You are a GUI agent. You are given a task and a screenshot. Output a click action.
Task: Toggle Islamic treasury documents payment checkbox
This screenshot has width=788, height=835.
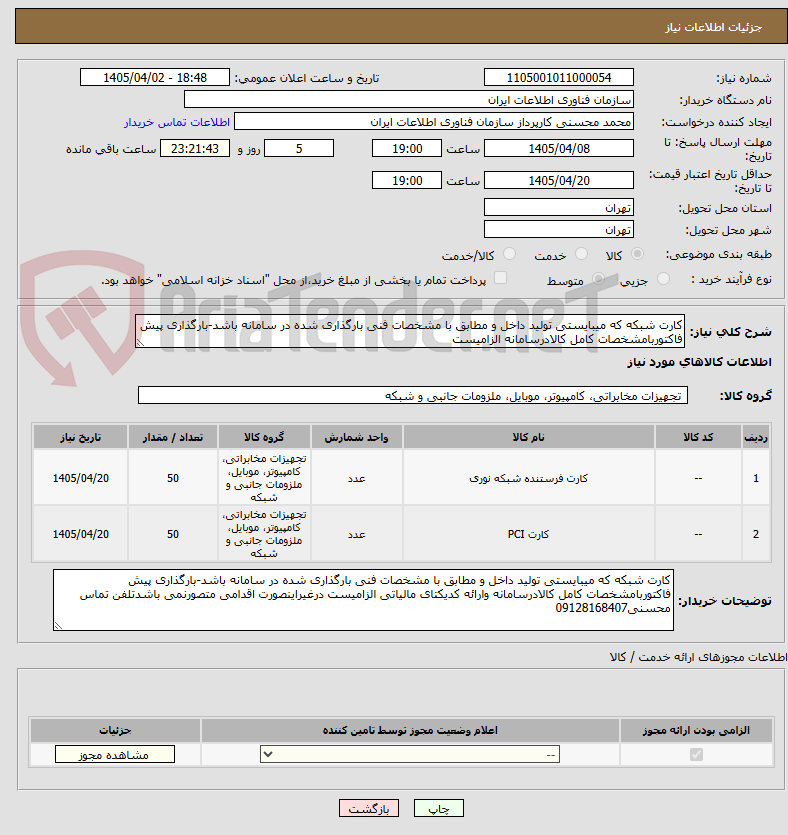[500, 278]
